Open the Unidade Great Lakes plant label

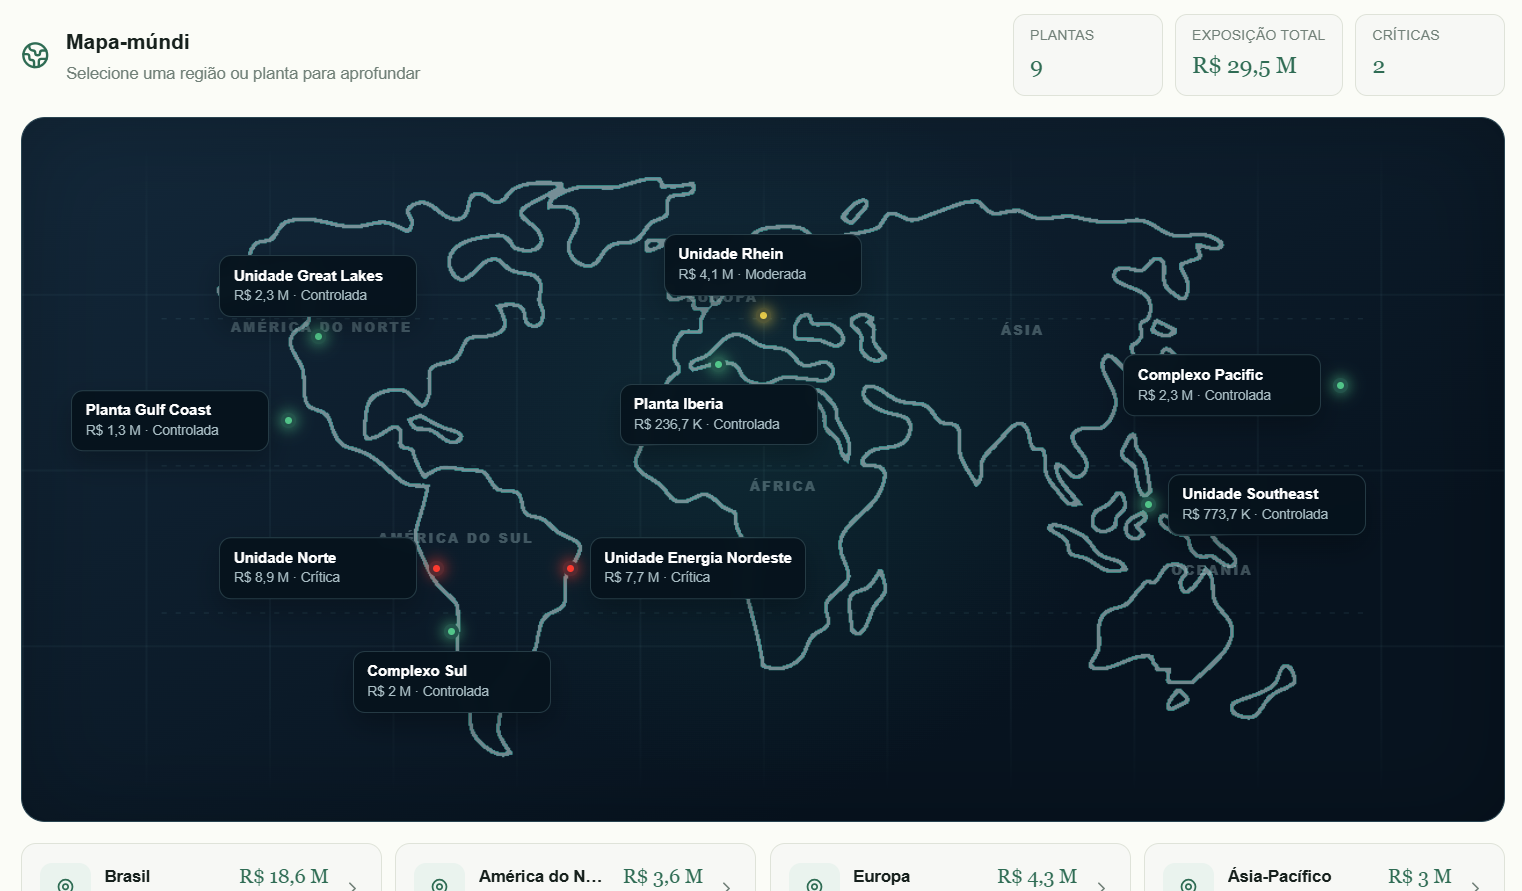pyautogui.click(x=318, y=286)
